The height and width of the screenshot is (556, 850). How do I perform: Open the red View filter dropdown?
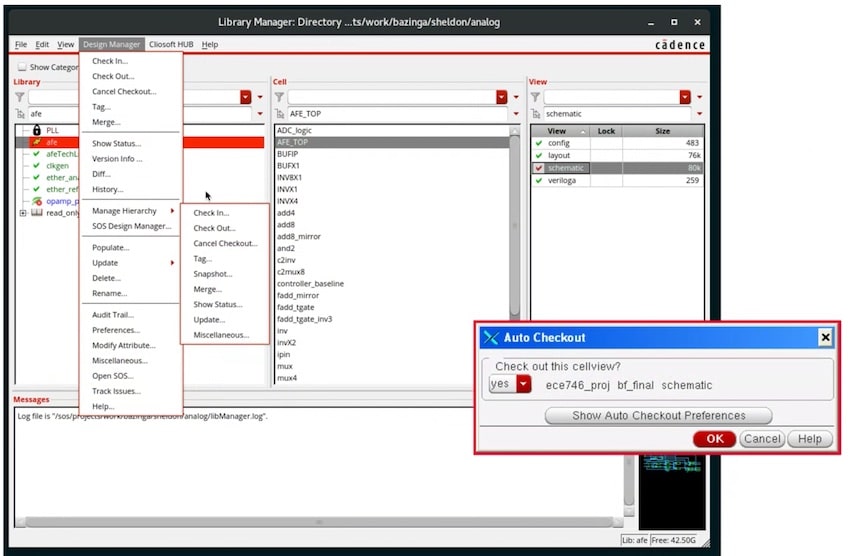685,97
